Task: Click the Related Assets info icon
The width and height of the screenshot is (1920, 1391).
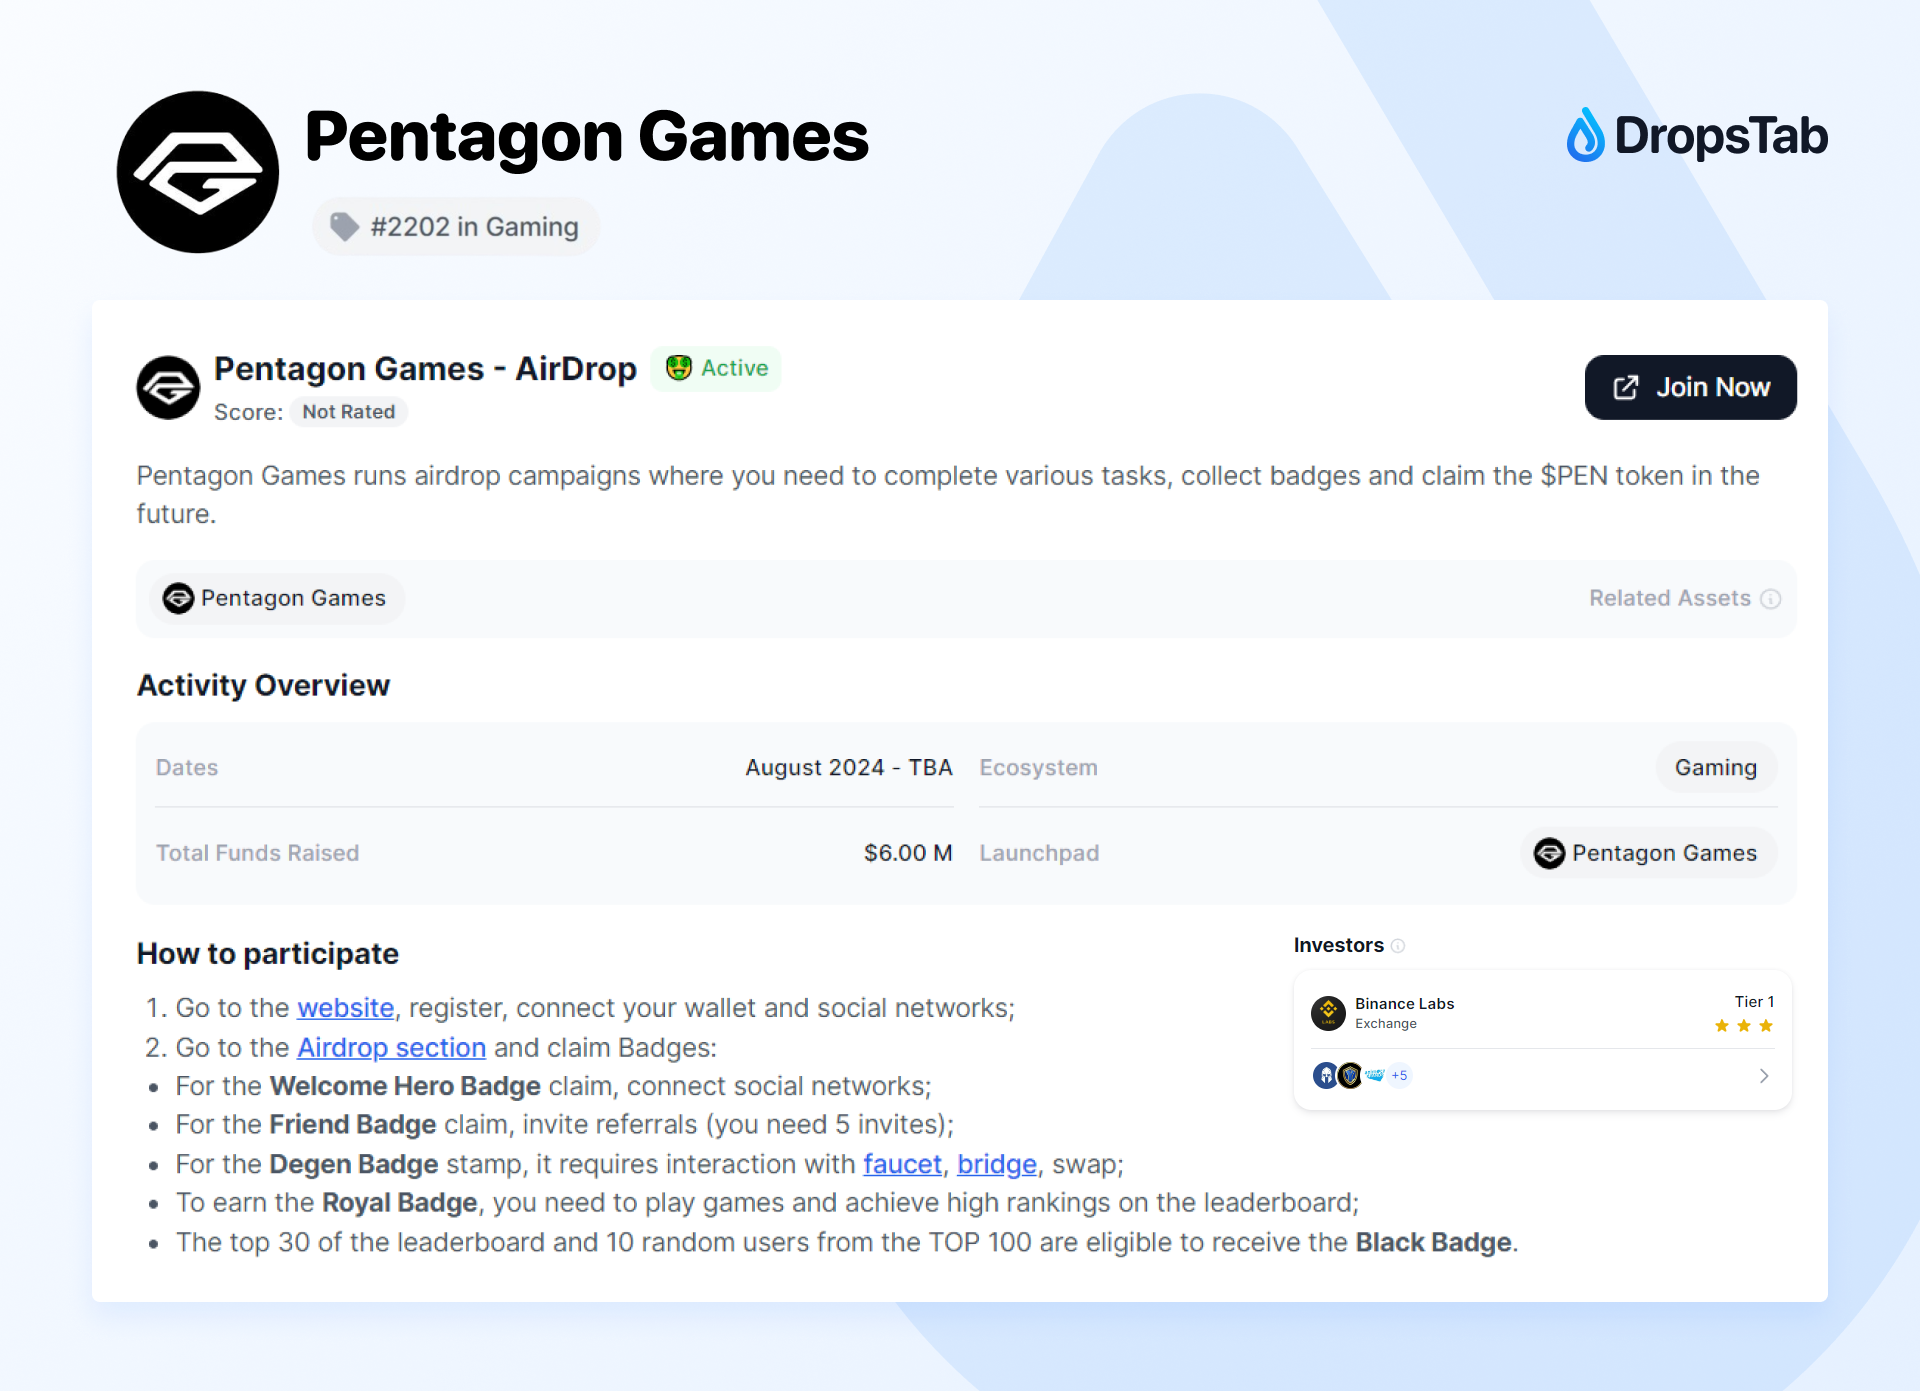Action: coord(1771,599)
